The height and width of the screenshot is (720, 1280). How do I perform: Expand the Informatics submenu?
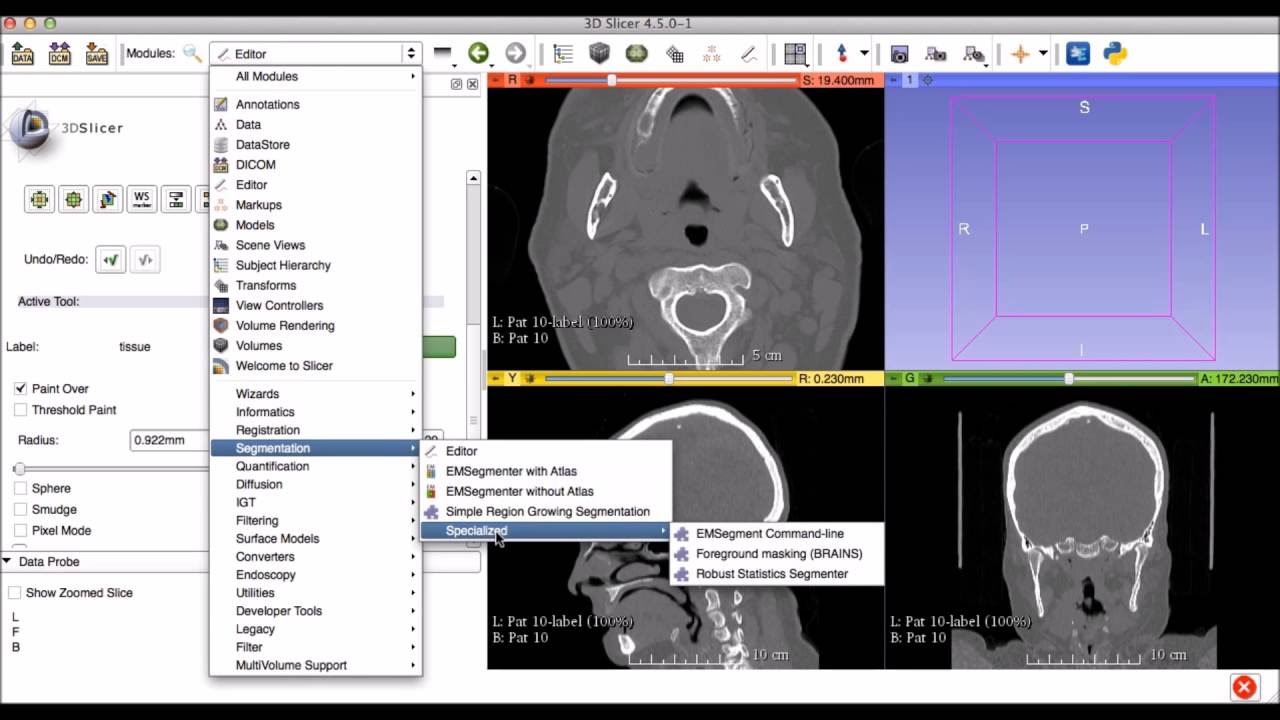(x=316, y=412)
